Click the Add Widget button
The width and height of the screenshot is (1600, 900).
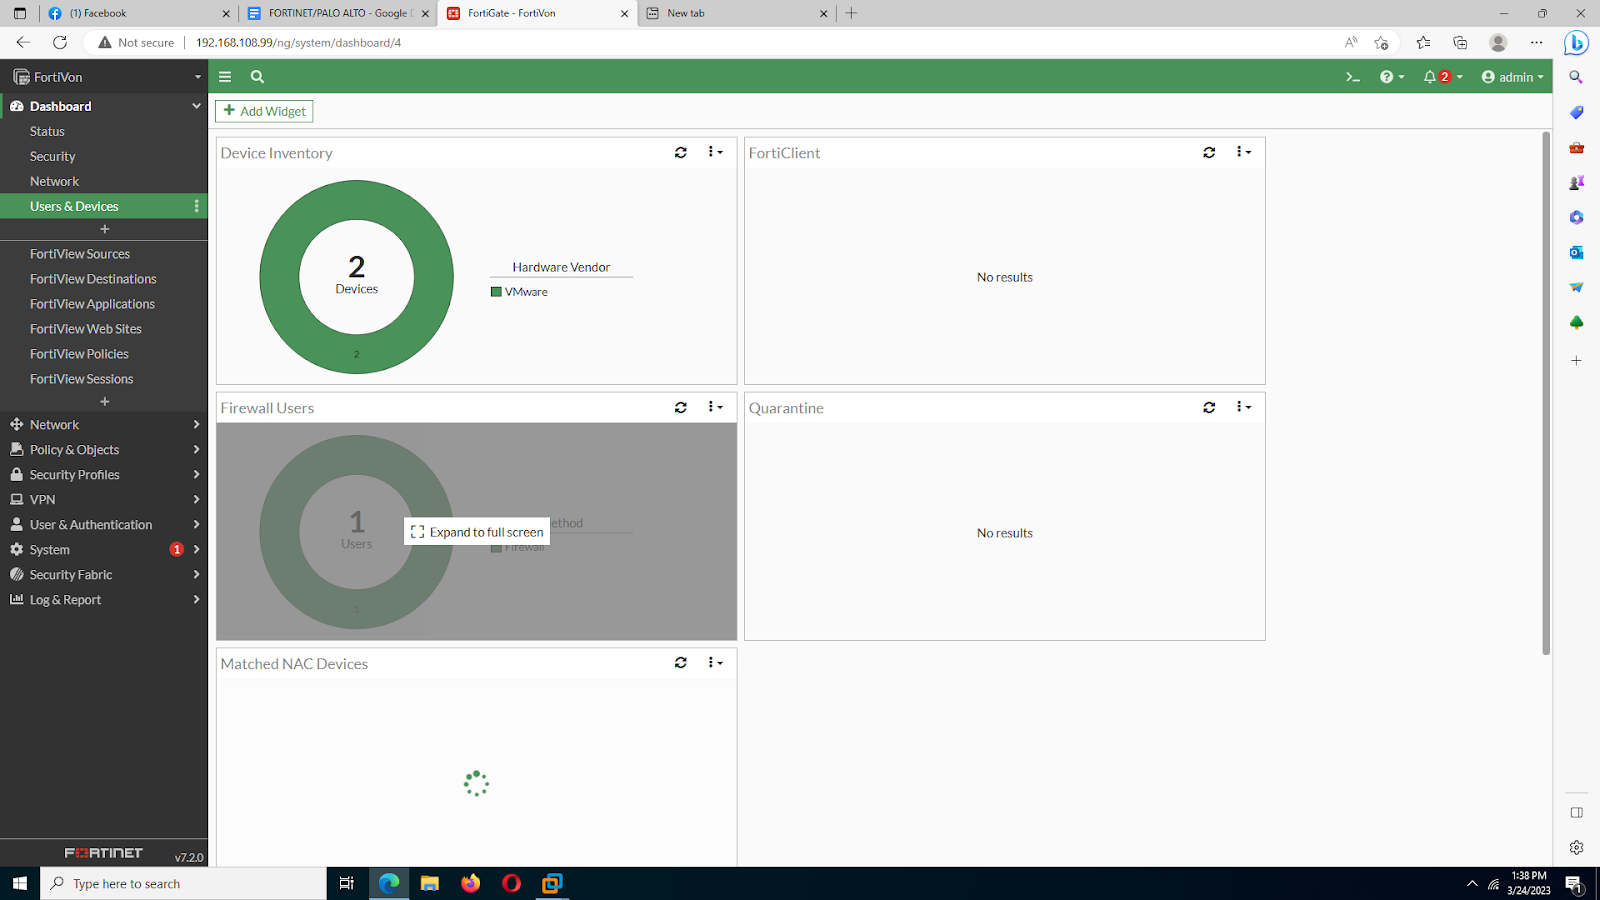(264, 111)
